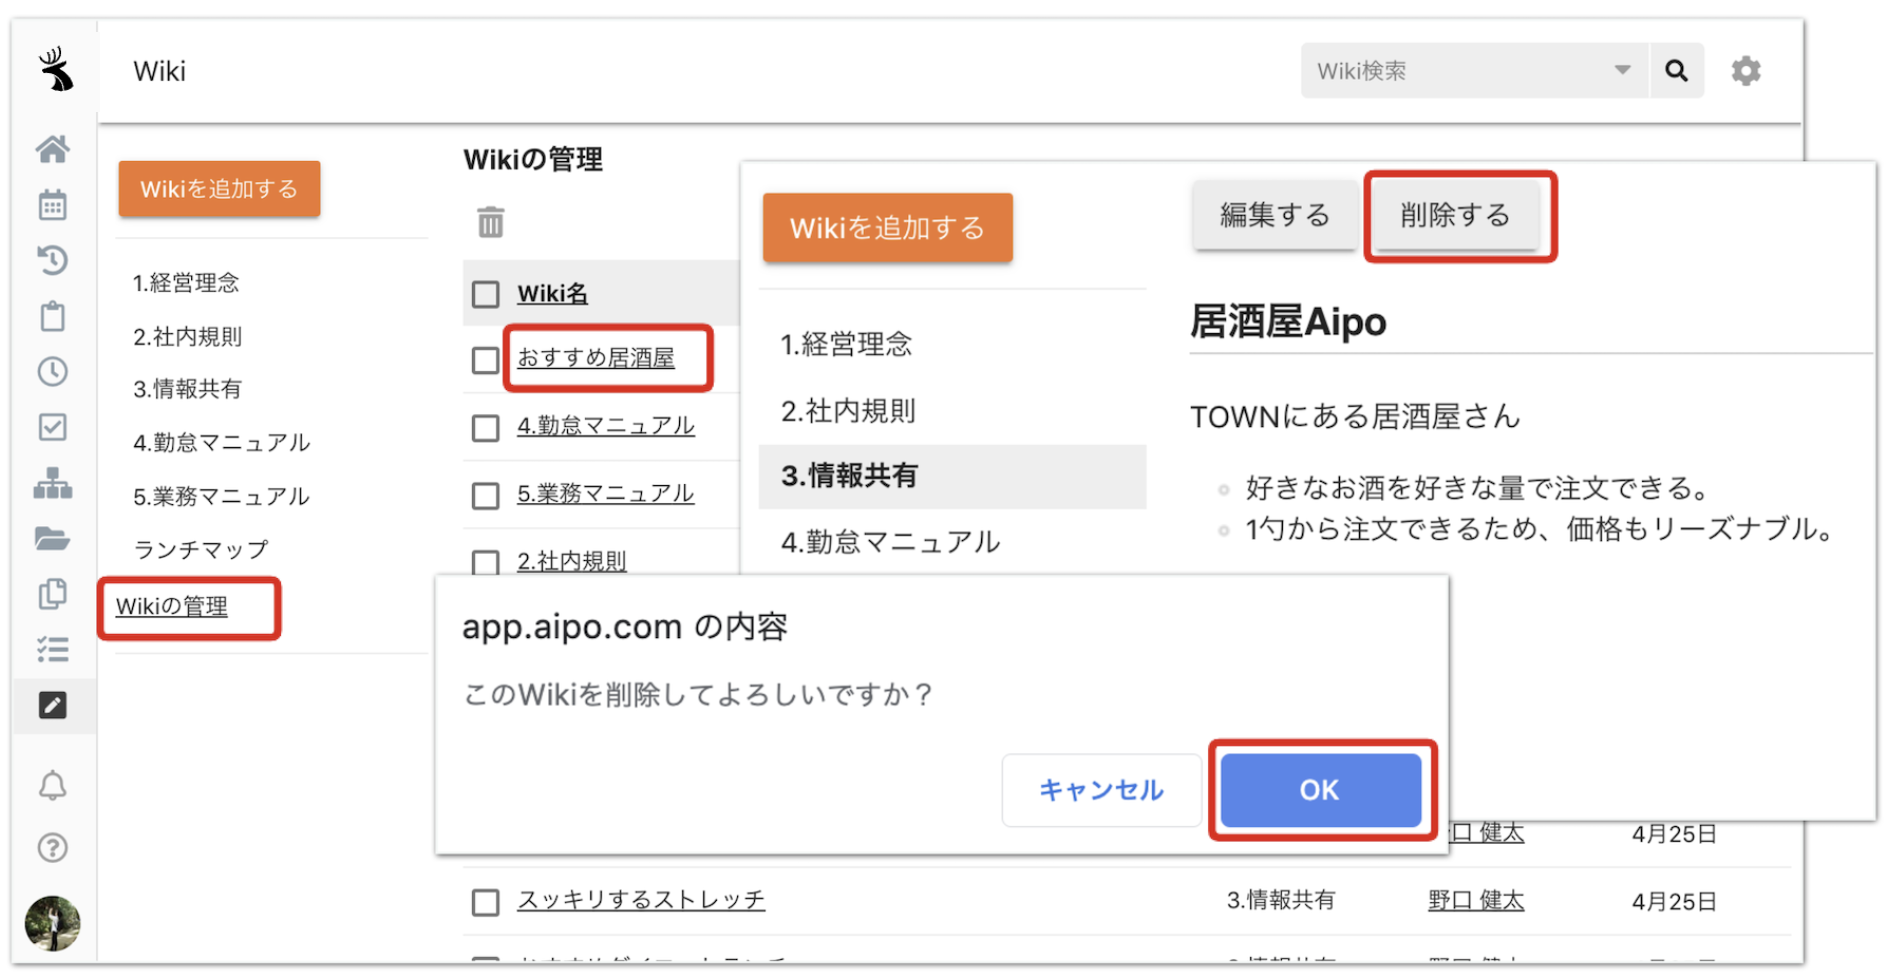Click the 編集する button
Screen dimensions: 1896x972
coord(1275,214)
